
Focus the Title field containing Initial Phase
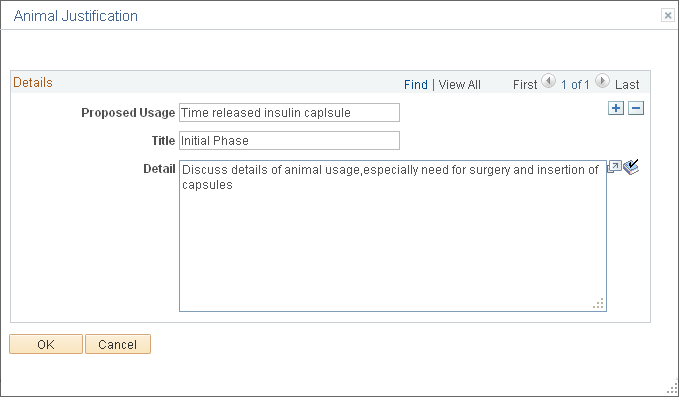tap(289, 141)
